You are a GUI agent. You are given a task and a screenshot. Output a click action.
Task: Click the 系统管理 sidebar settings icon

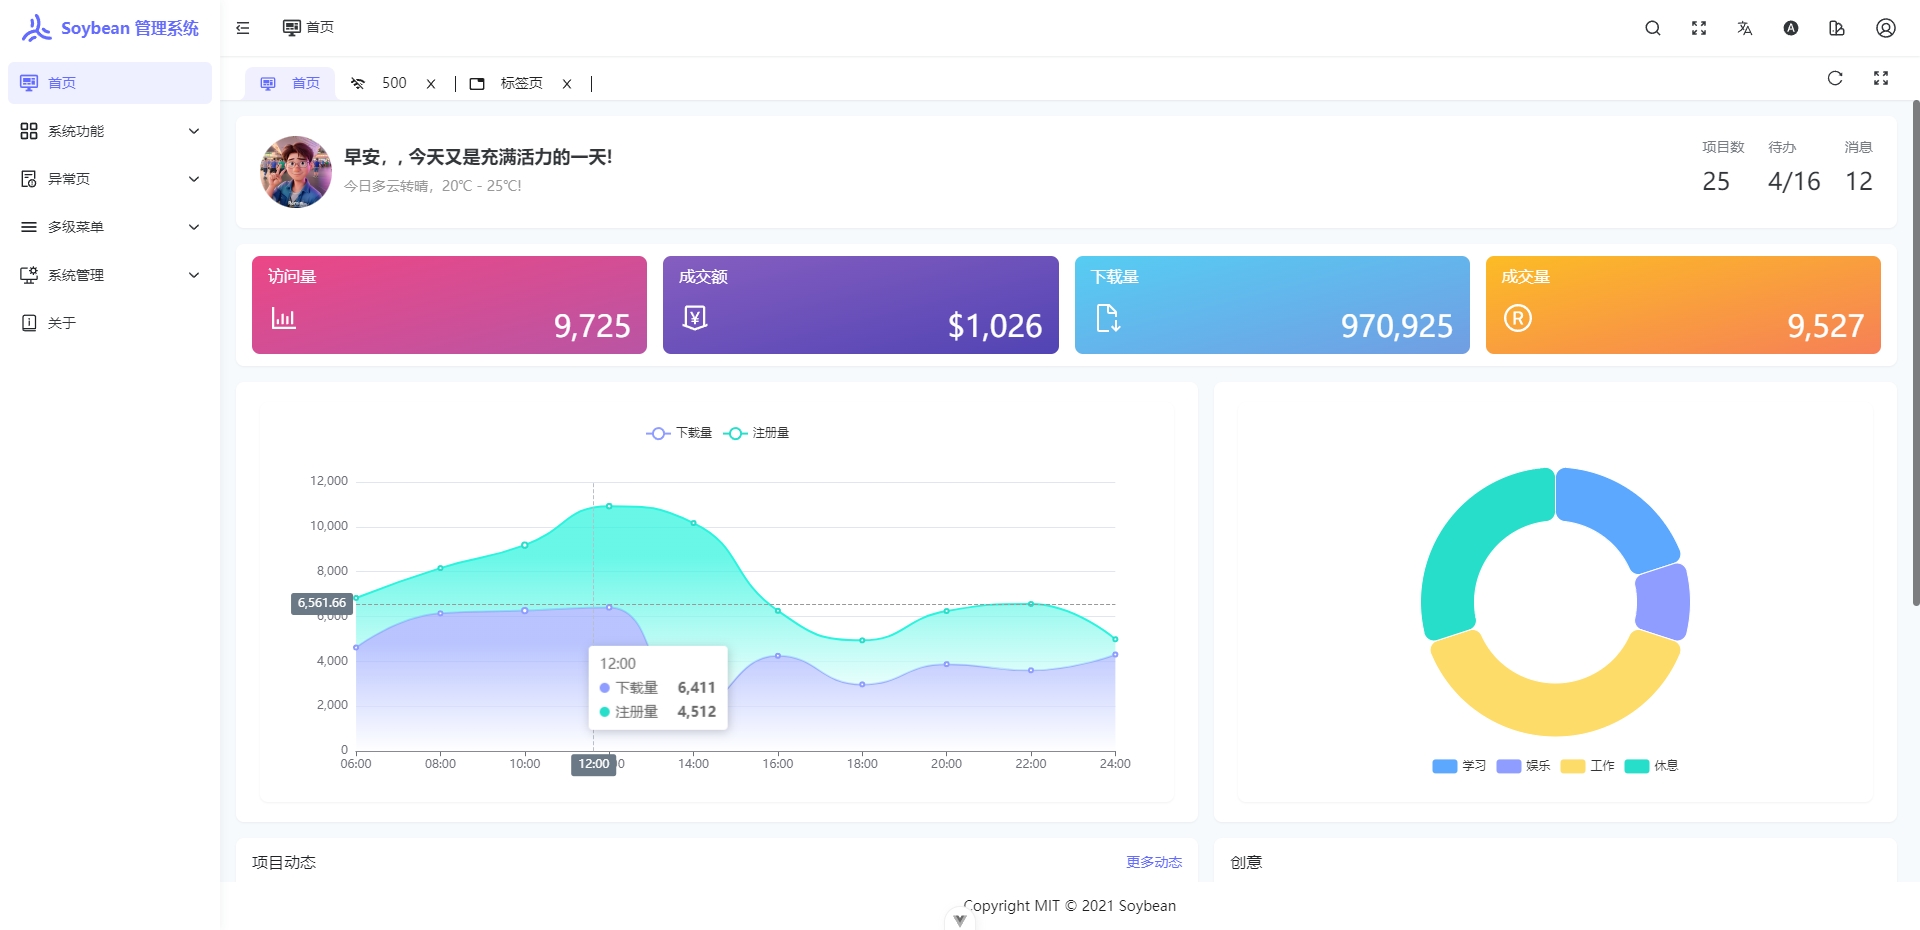[x=29, y=275]
